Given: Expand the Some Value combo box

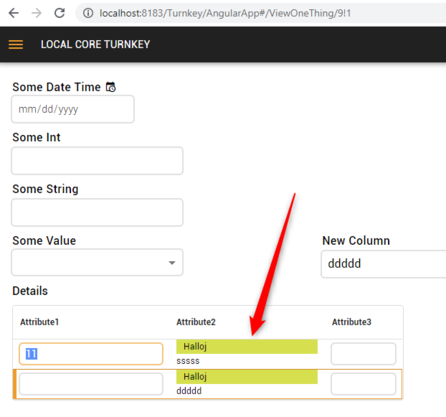Looking at the screenshot, I should pyautogui.click(x=97, y=262).
